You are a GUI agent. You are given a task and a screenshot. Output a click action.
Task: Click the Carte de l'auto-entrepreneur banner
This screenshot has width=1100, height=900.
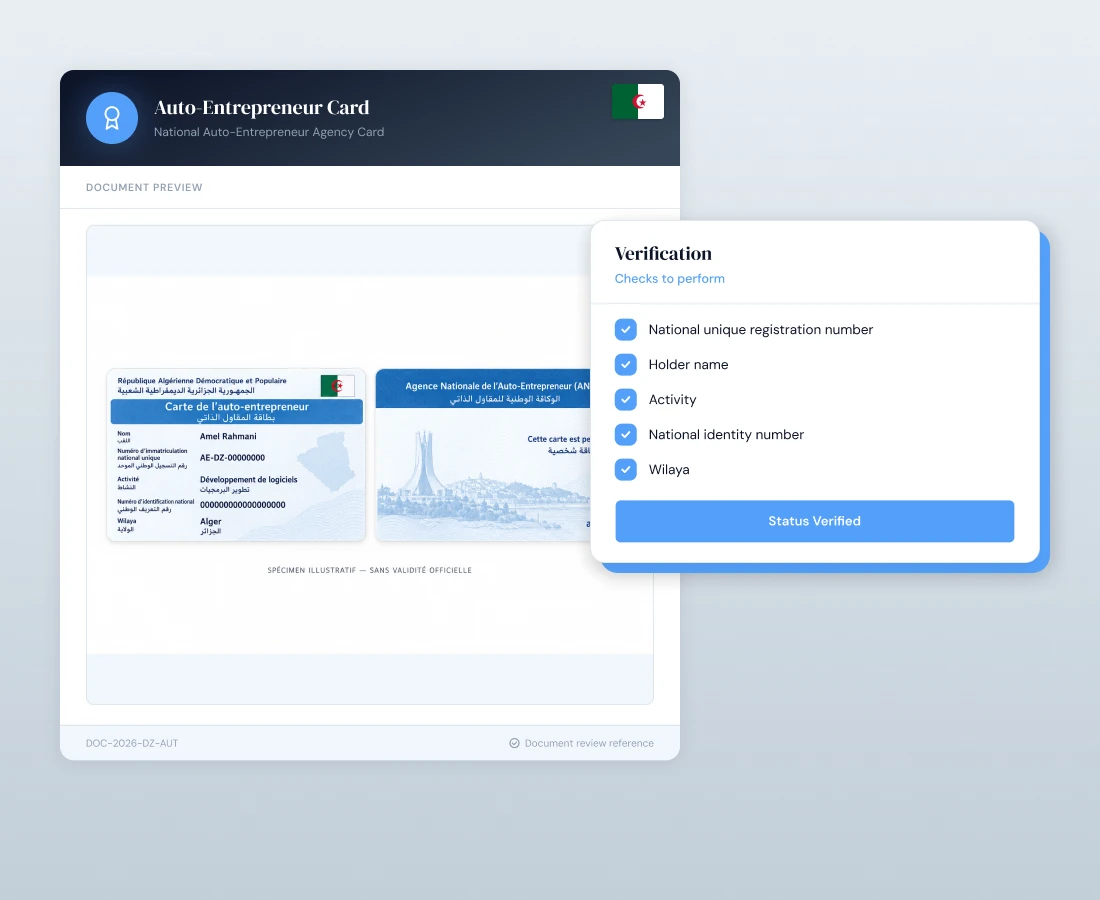click(x=236, y=411)
